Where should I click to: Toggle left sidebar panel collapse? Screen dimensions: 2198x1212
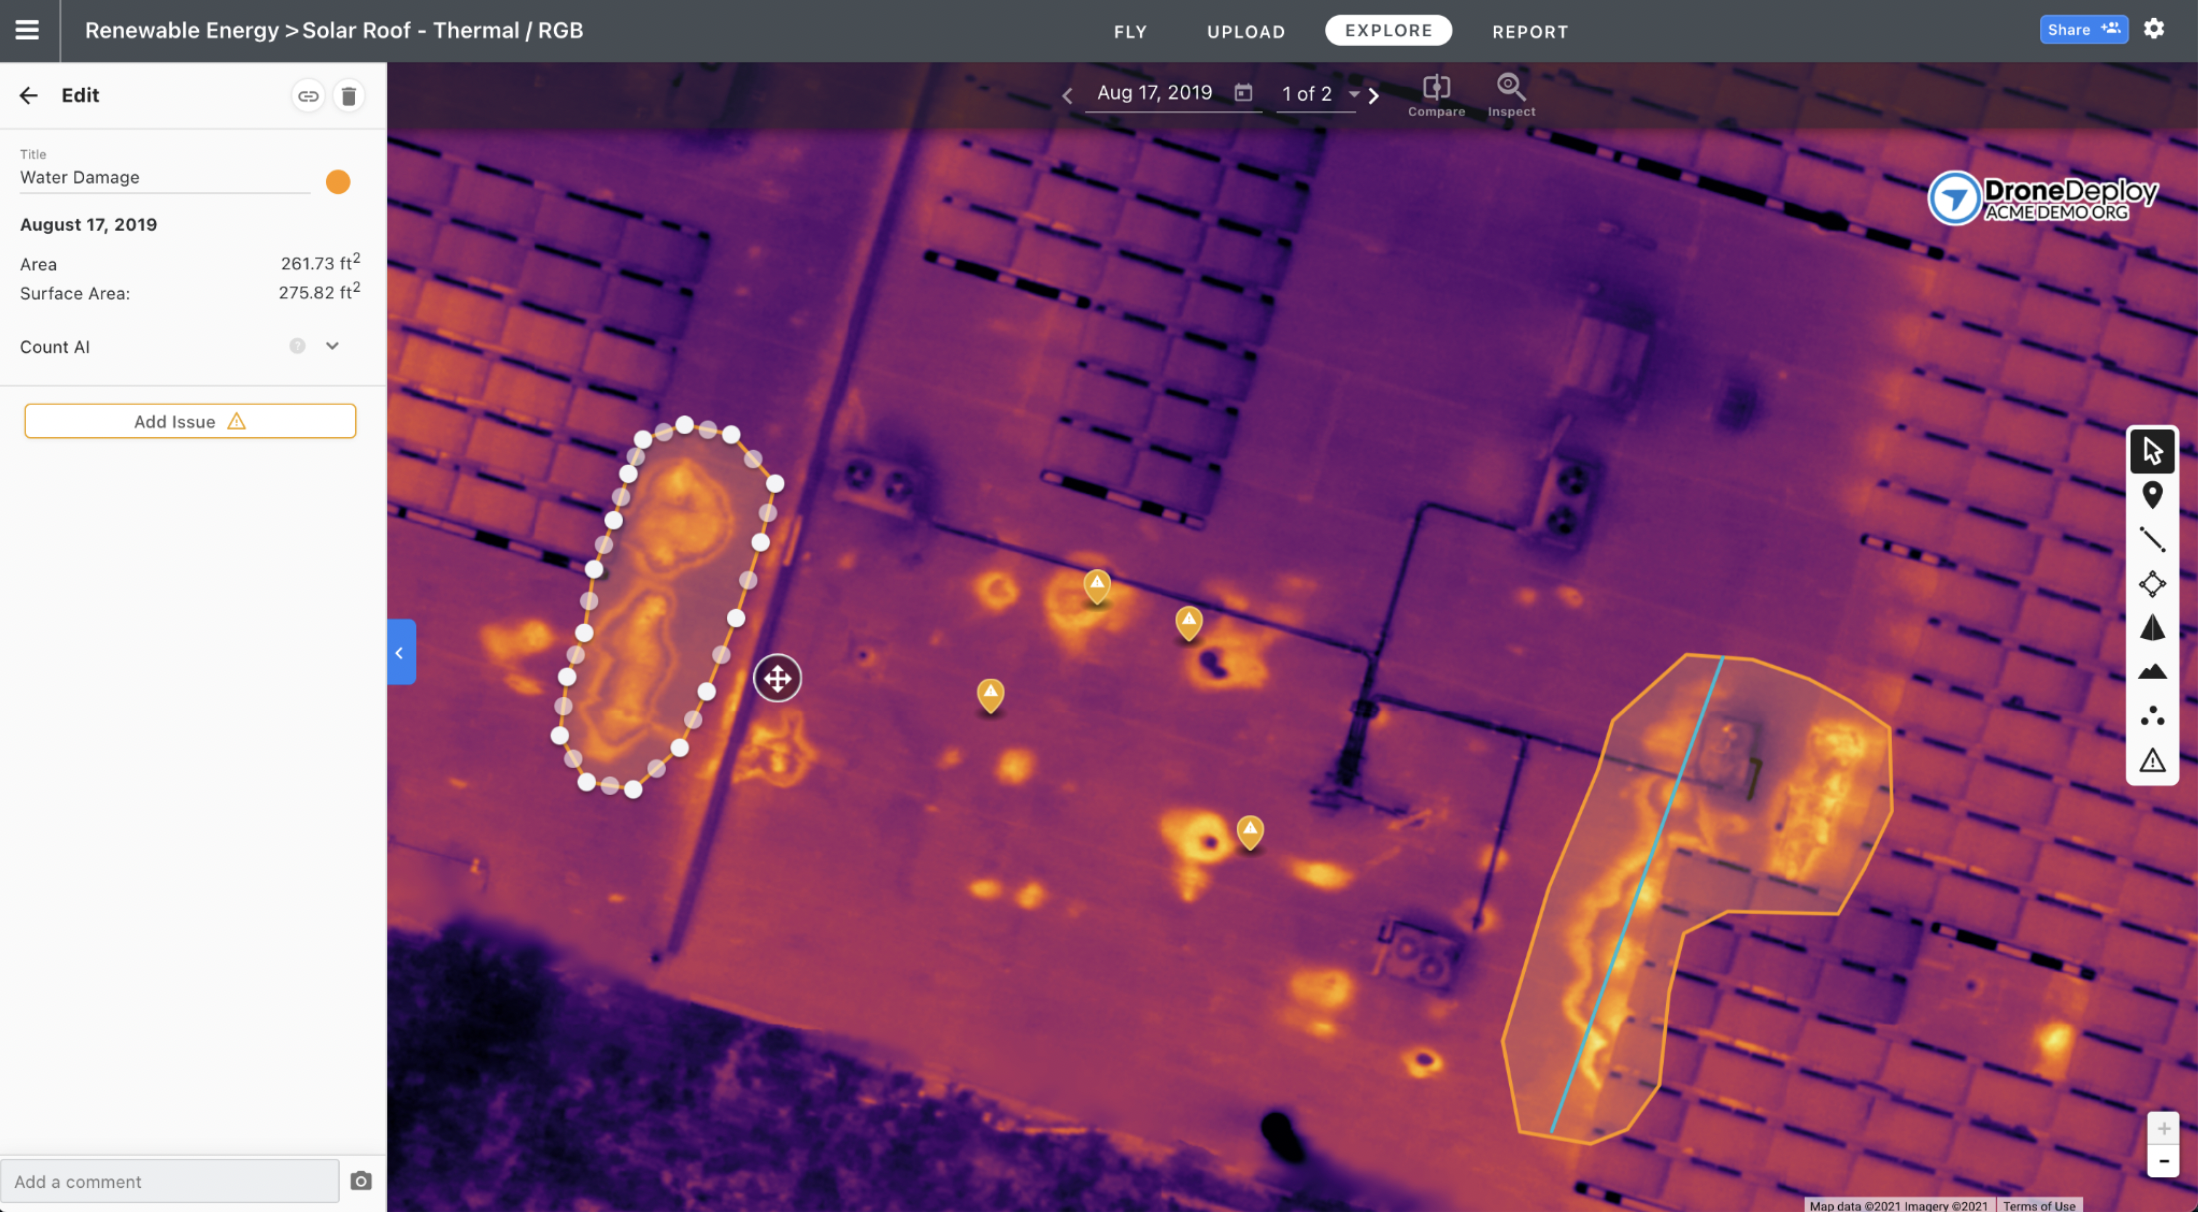(398, 651)
